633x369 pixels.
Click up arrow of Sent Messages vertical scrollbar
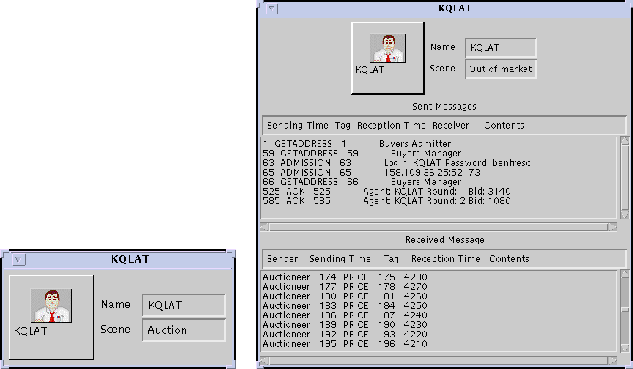[625, 140]
